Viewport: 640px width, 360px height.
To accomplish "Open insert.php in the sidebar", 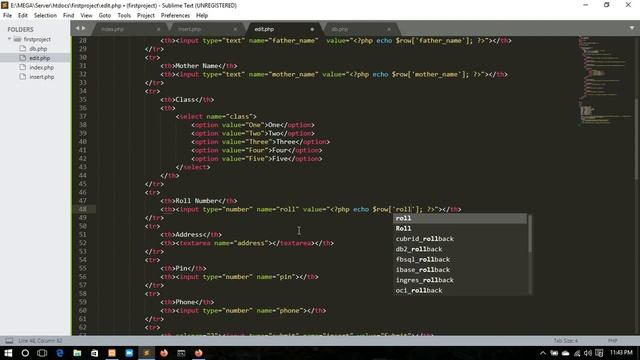I will click(42, 77).
